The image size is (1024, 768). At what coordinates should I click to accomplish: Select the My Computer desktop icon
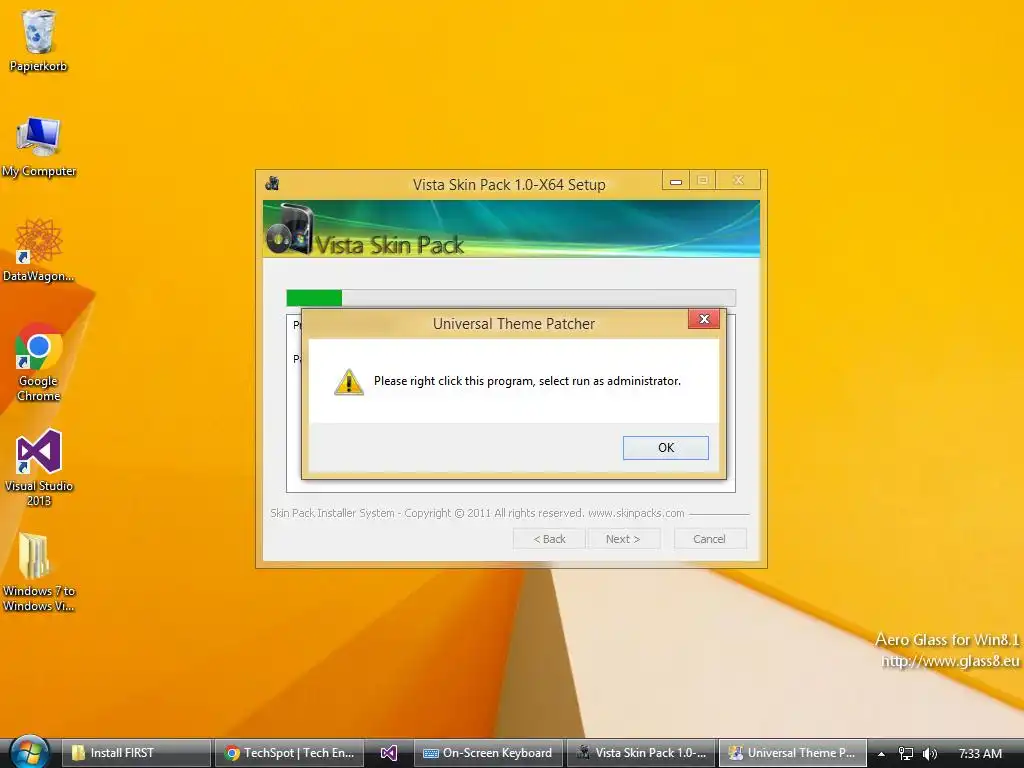39,147
